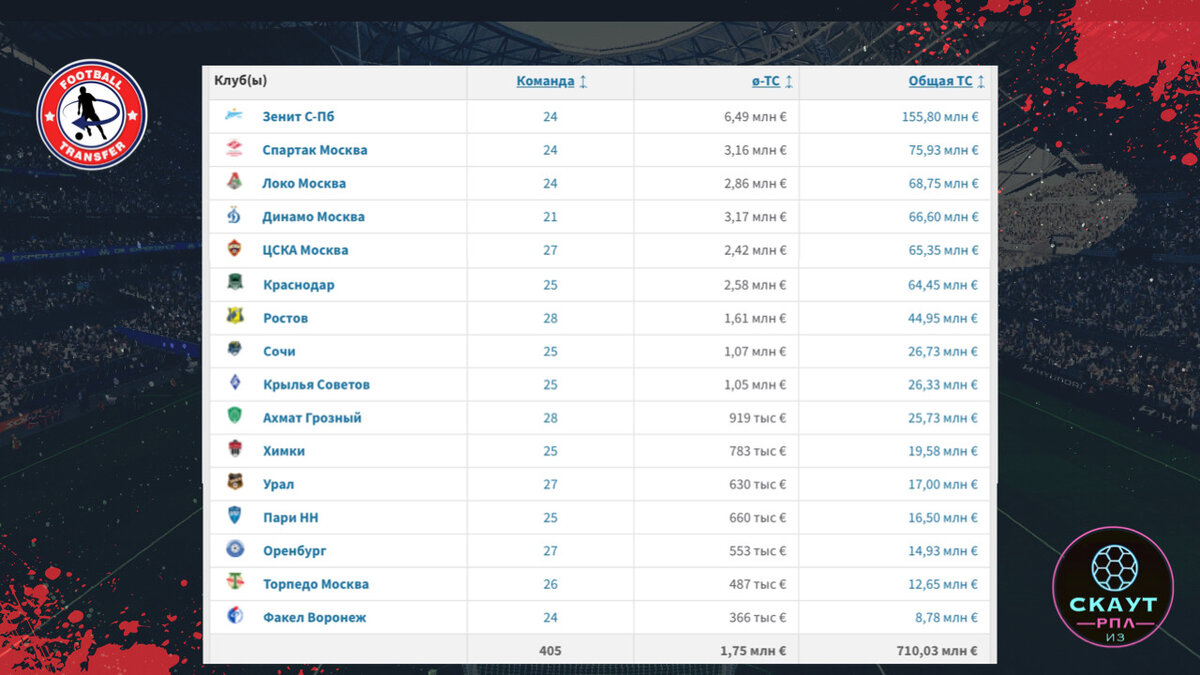This screenshot has height=675, width=1200.
Task: Select Zenit average value 6,49 млн €
Action: coord(755,116)
